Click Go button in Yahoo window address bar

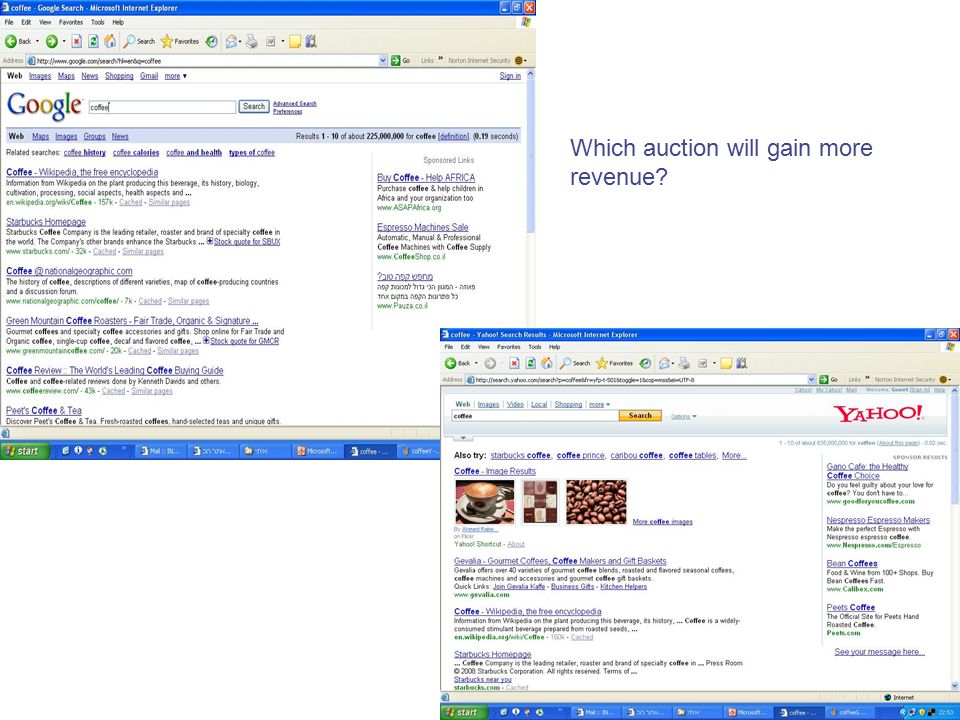[x=829, y=380]
